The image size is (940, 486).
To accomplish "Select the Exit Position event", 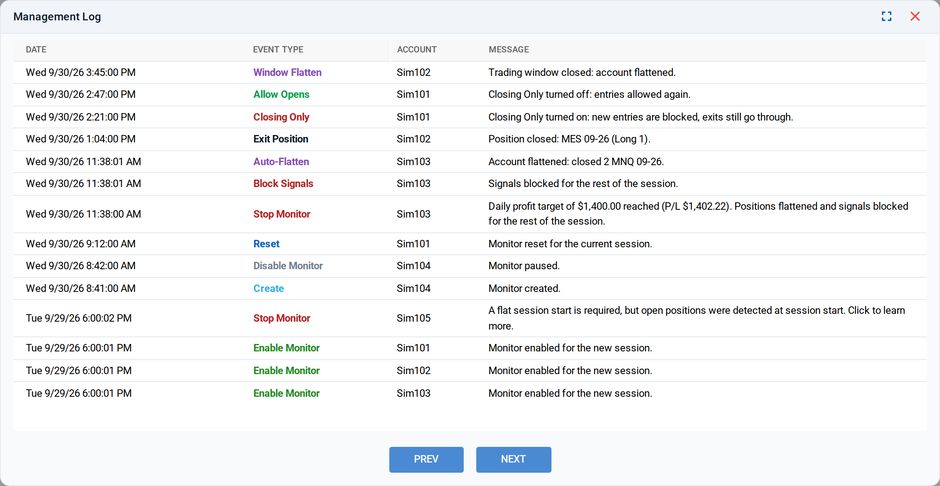I will tap(281, 140).
